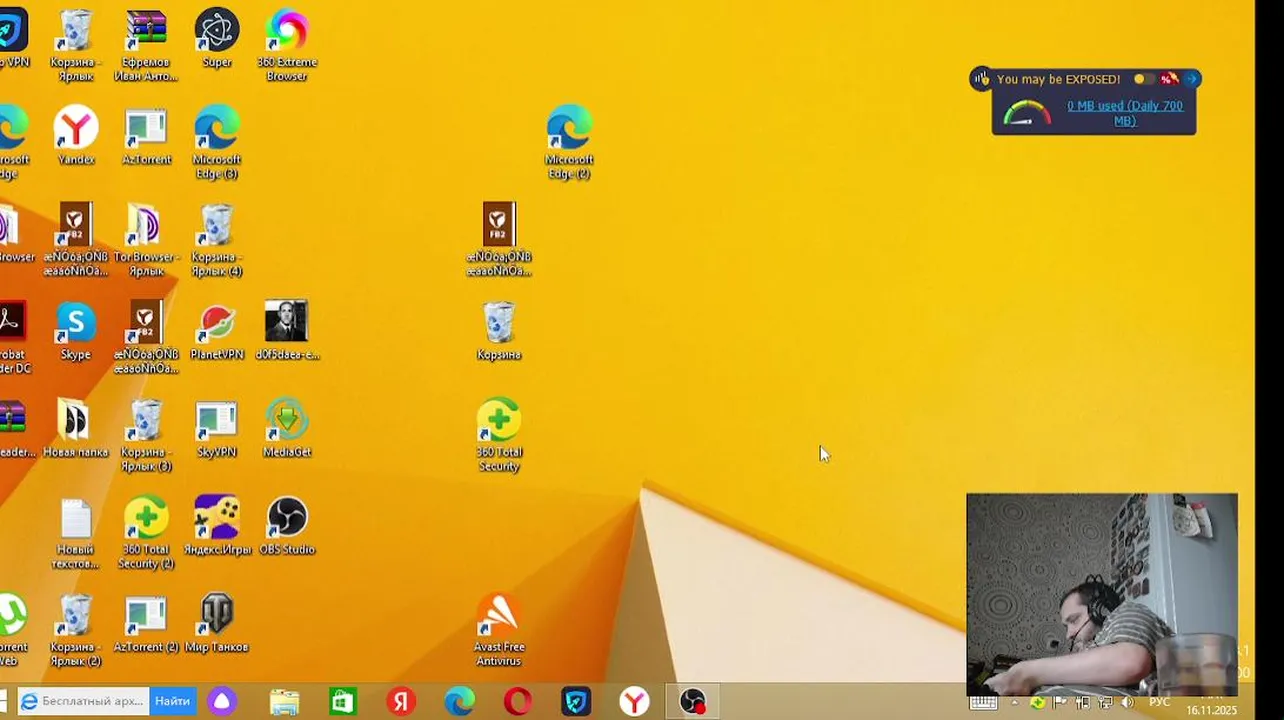Screen dimensions: 1284x720
Task: Open Opera browser from the taskbar
Action: tap(517, 702)
